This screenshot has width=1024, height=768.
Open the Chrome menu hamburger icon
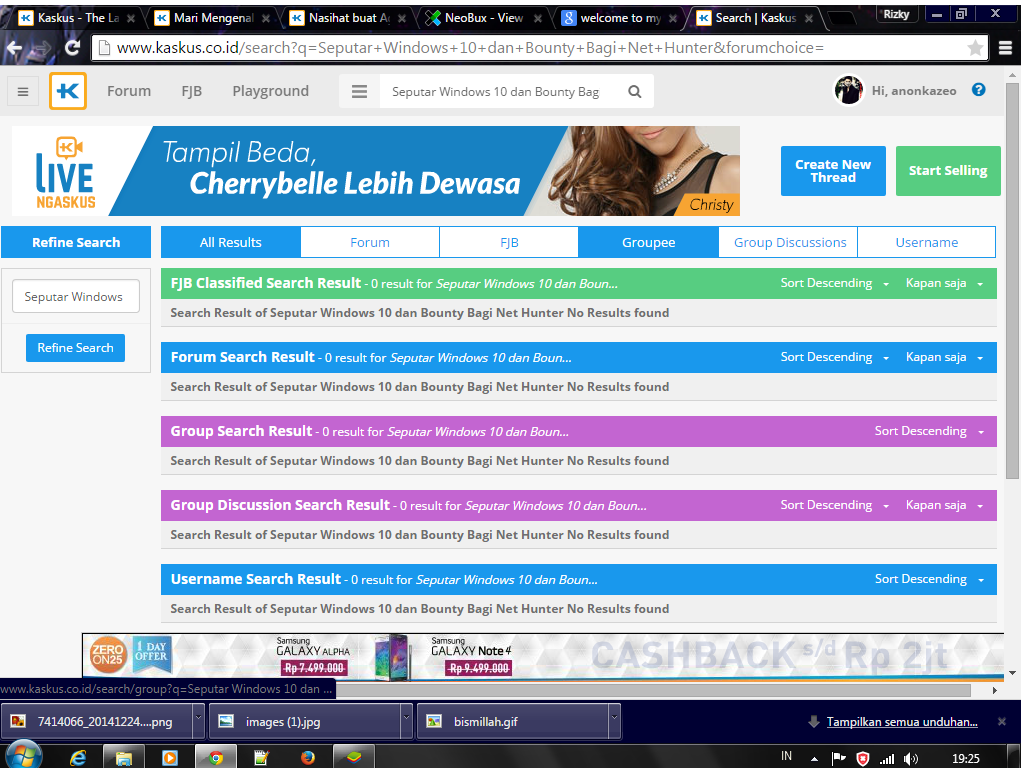tap(1006, 48)
